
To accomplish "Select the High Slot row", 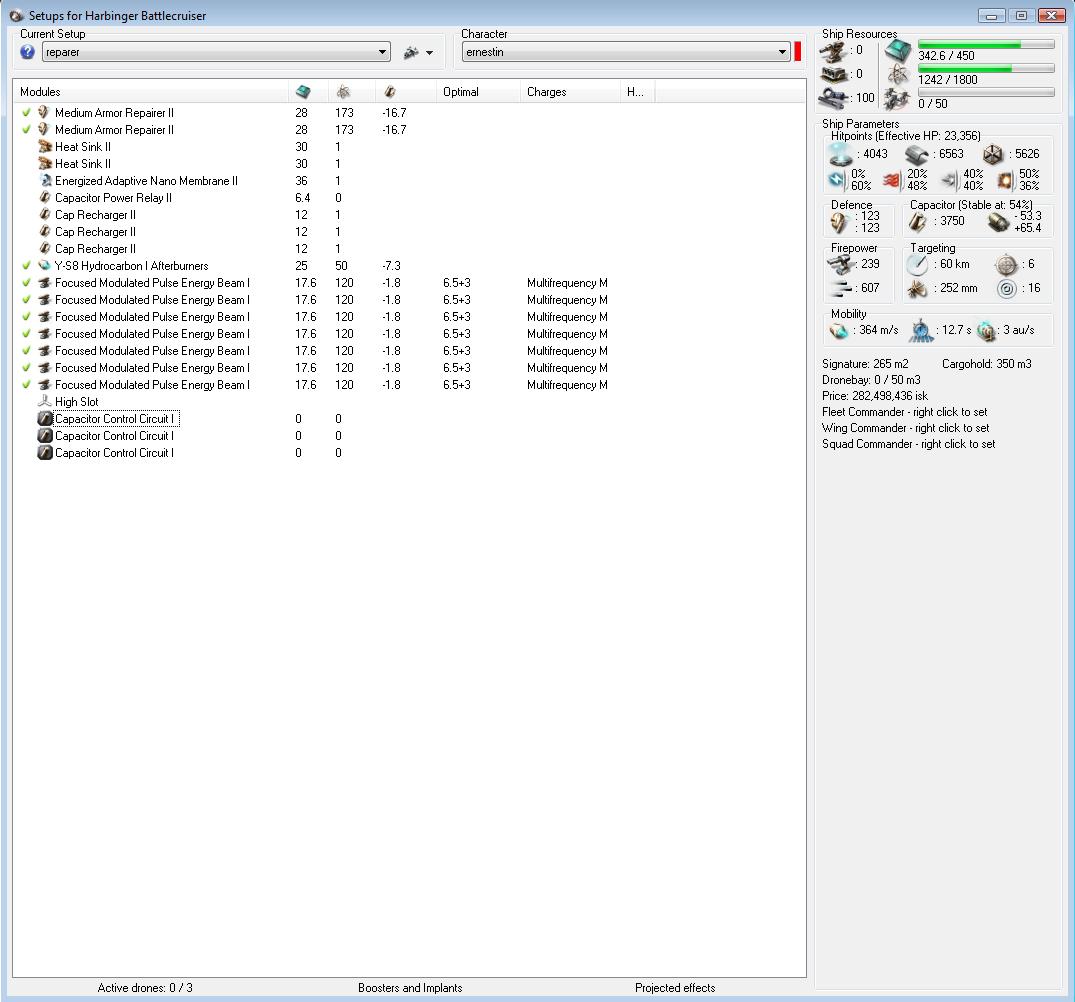I will pos(409,402).
